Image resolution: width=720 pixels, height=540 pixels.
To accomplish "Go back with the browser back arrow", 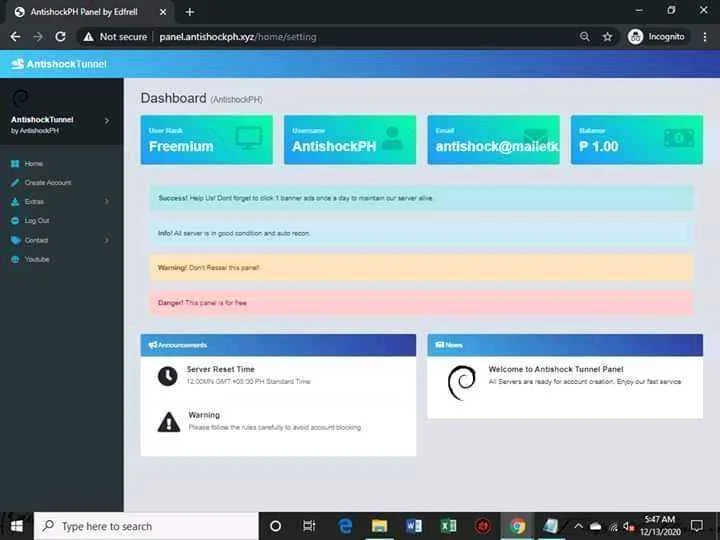I will 15,37.
